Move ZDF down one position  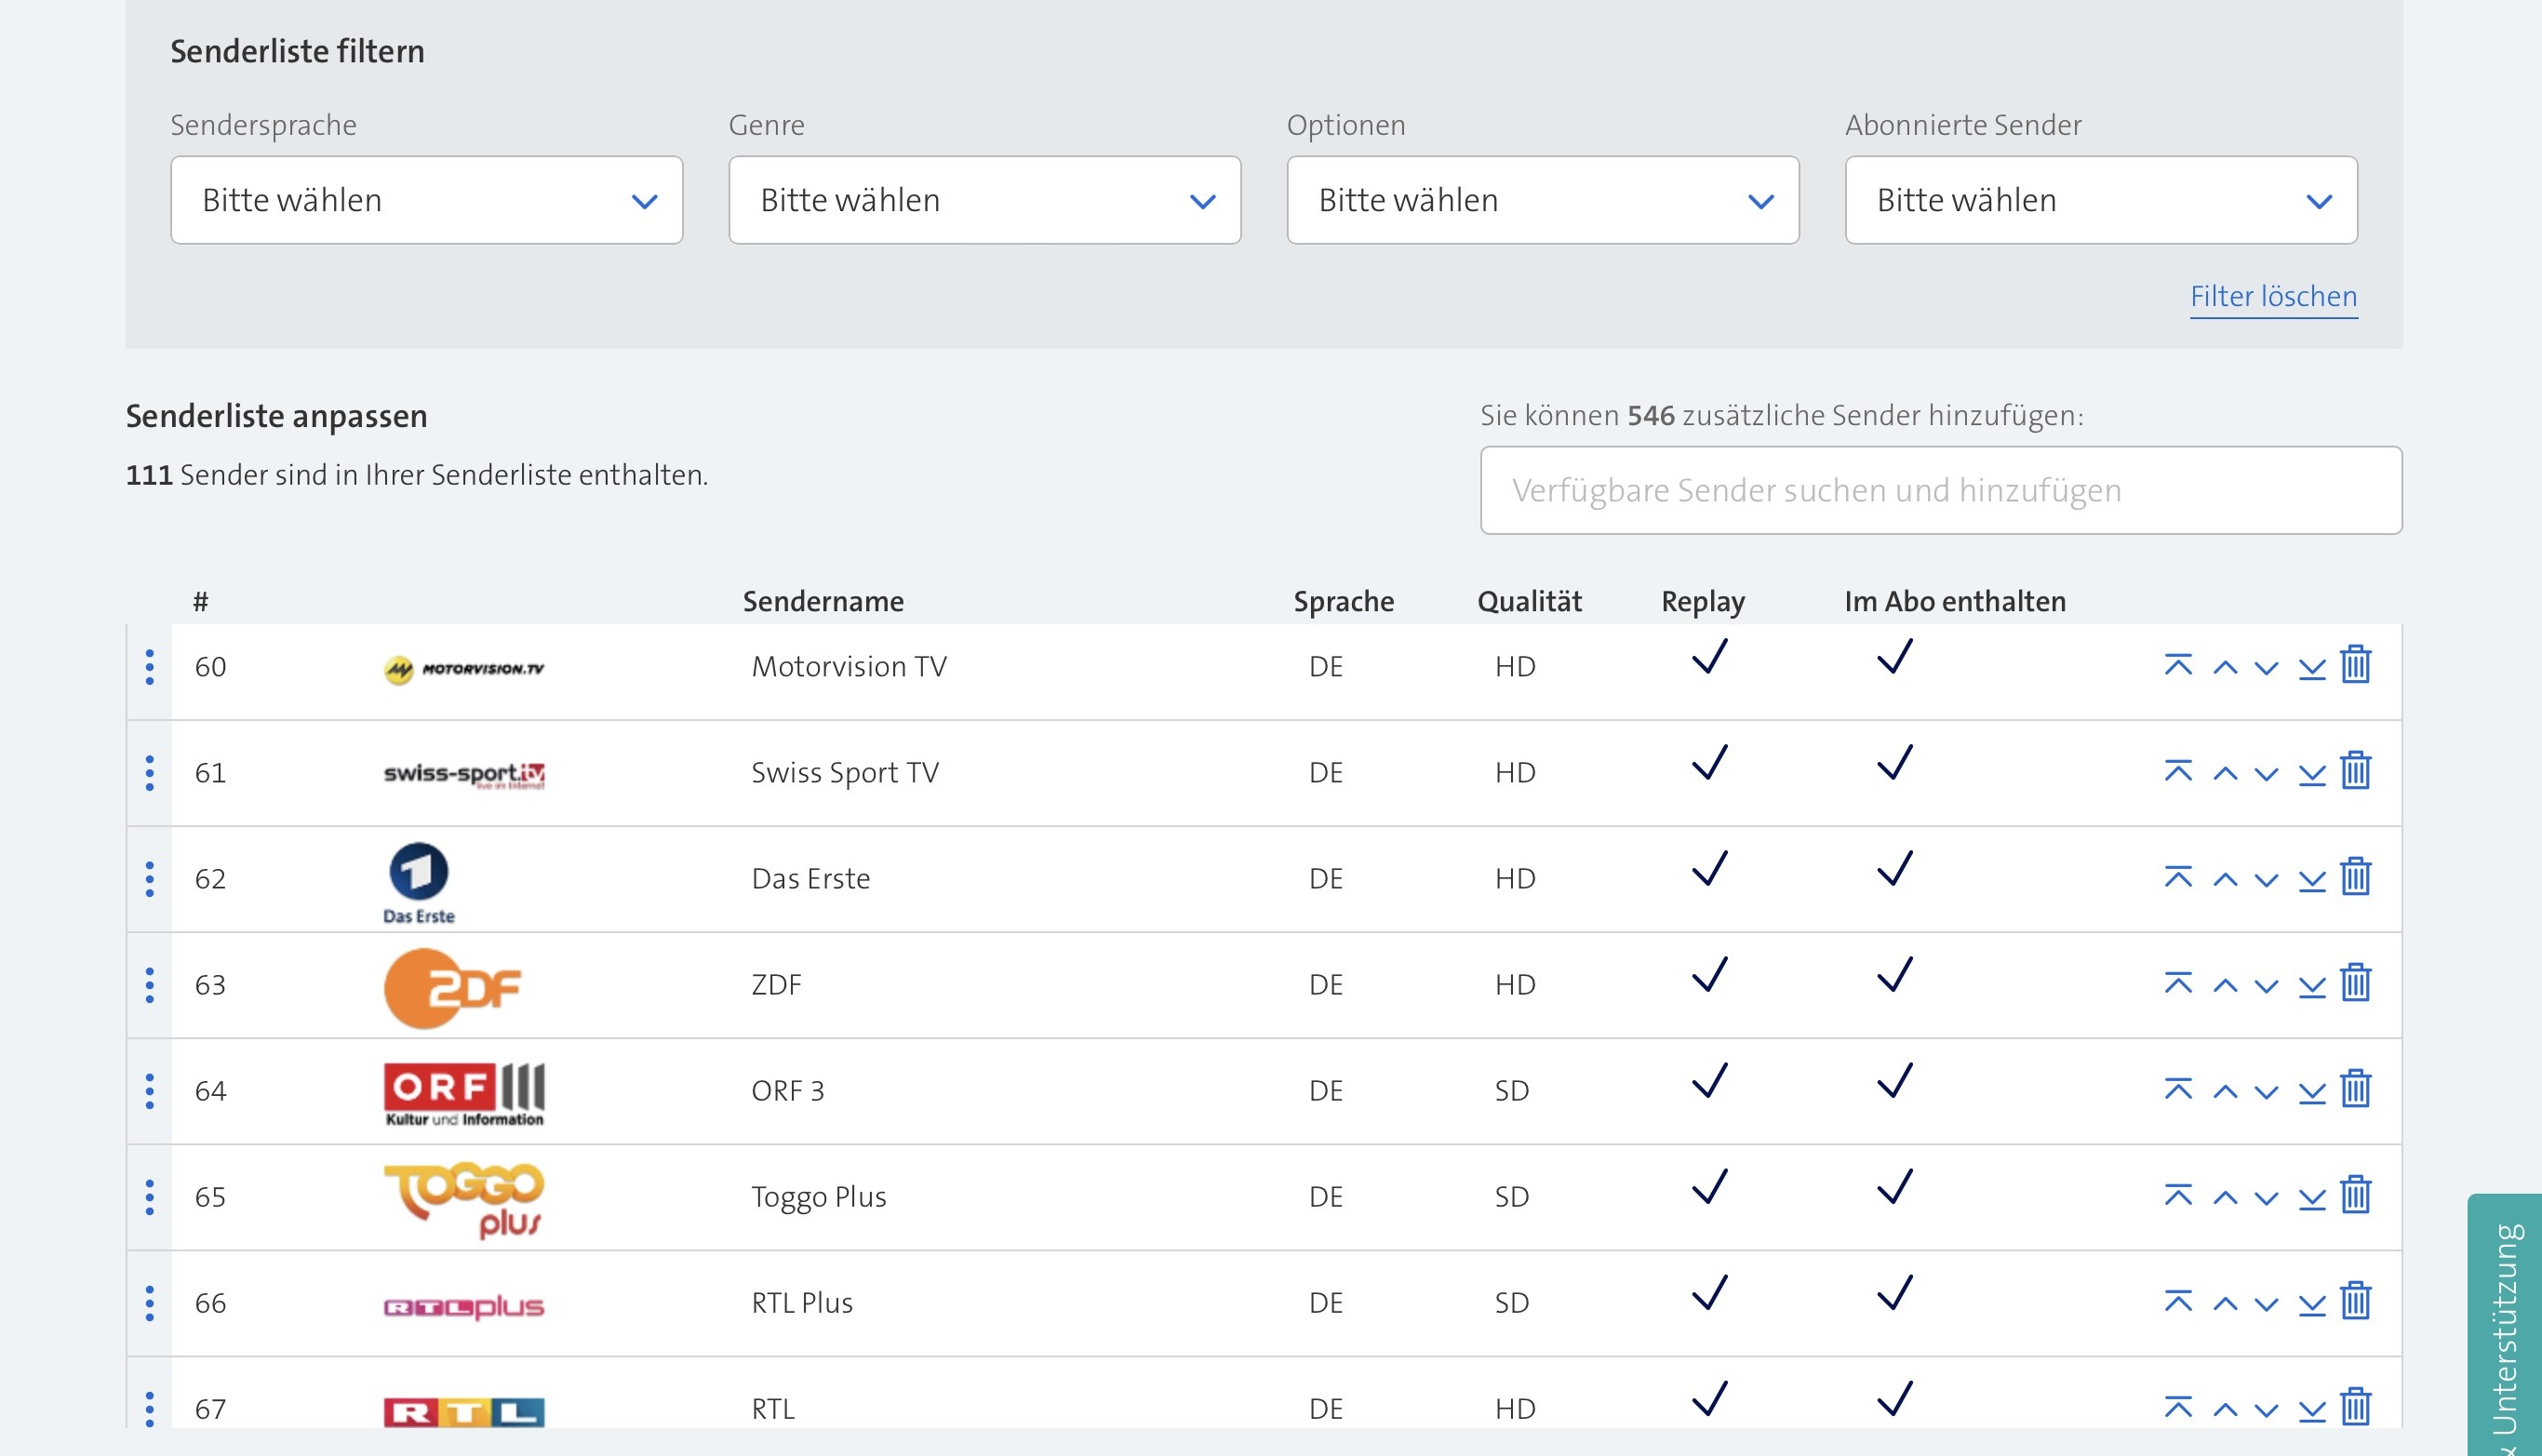(2265, 986)
